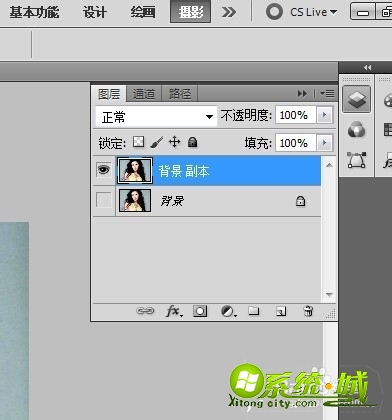Toggle lock position icon
This screenshot has width=392, height=420.
175,142
